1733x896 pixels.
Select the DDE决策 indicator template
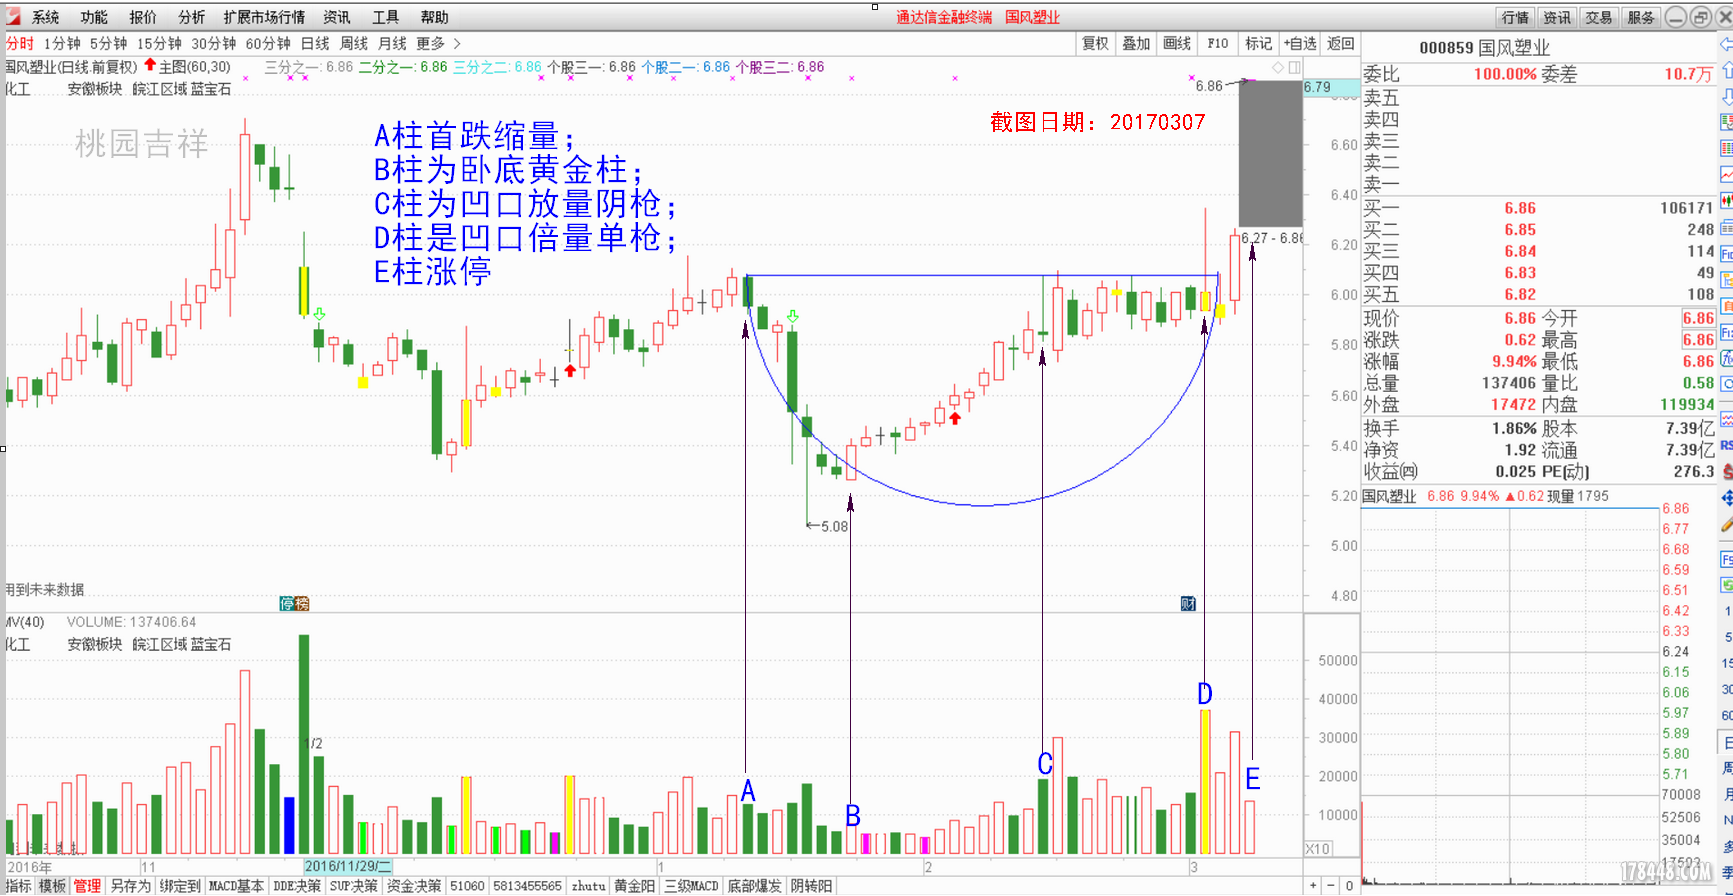tap(297, 886)
